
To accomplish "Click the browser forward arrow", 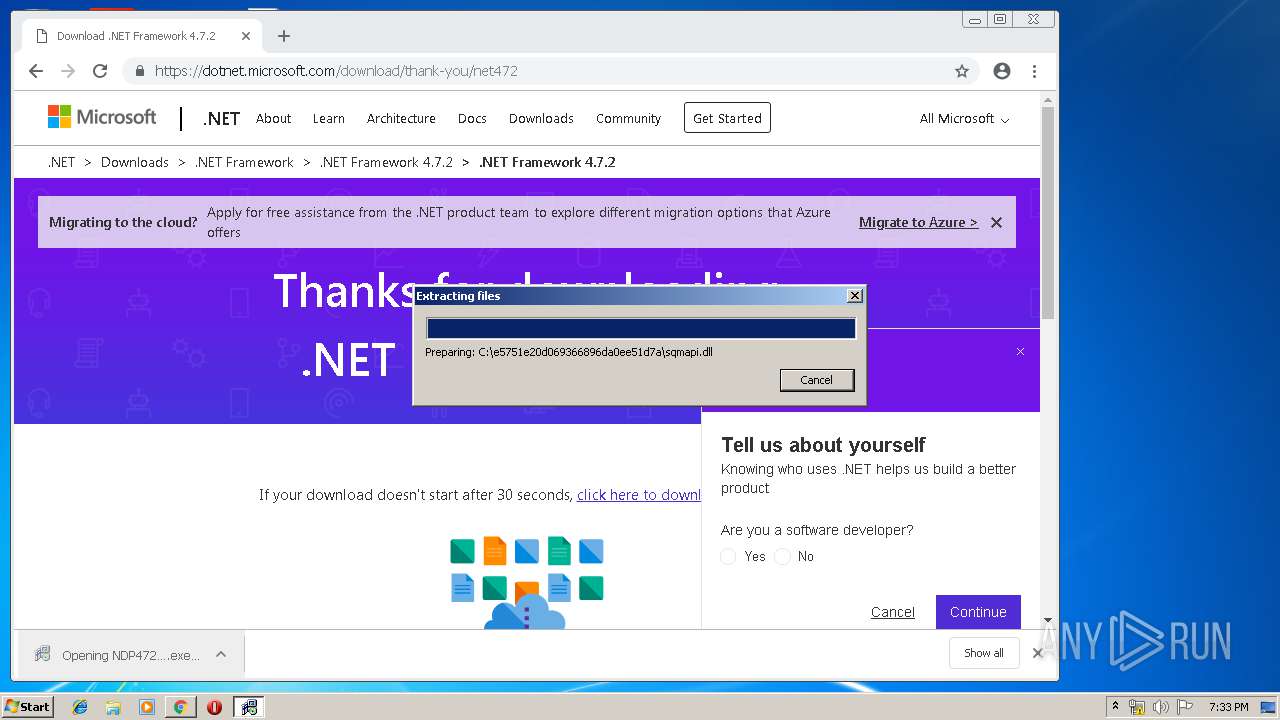I will pos(68,71).
